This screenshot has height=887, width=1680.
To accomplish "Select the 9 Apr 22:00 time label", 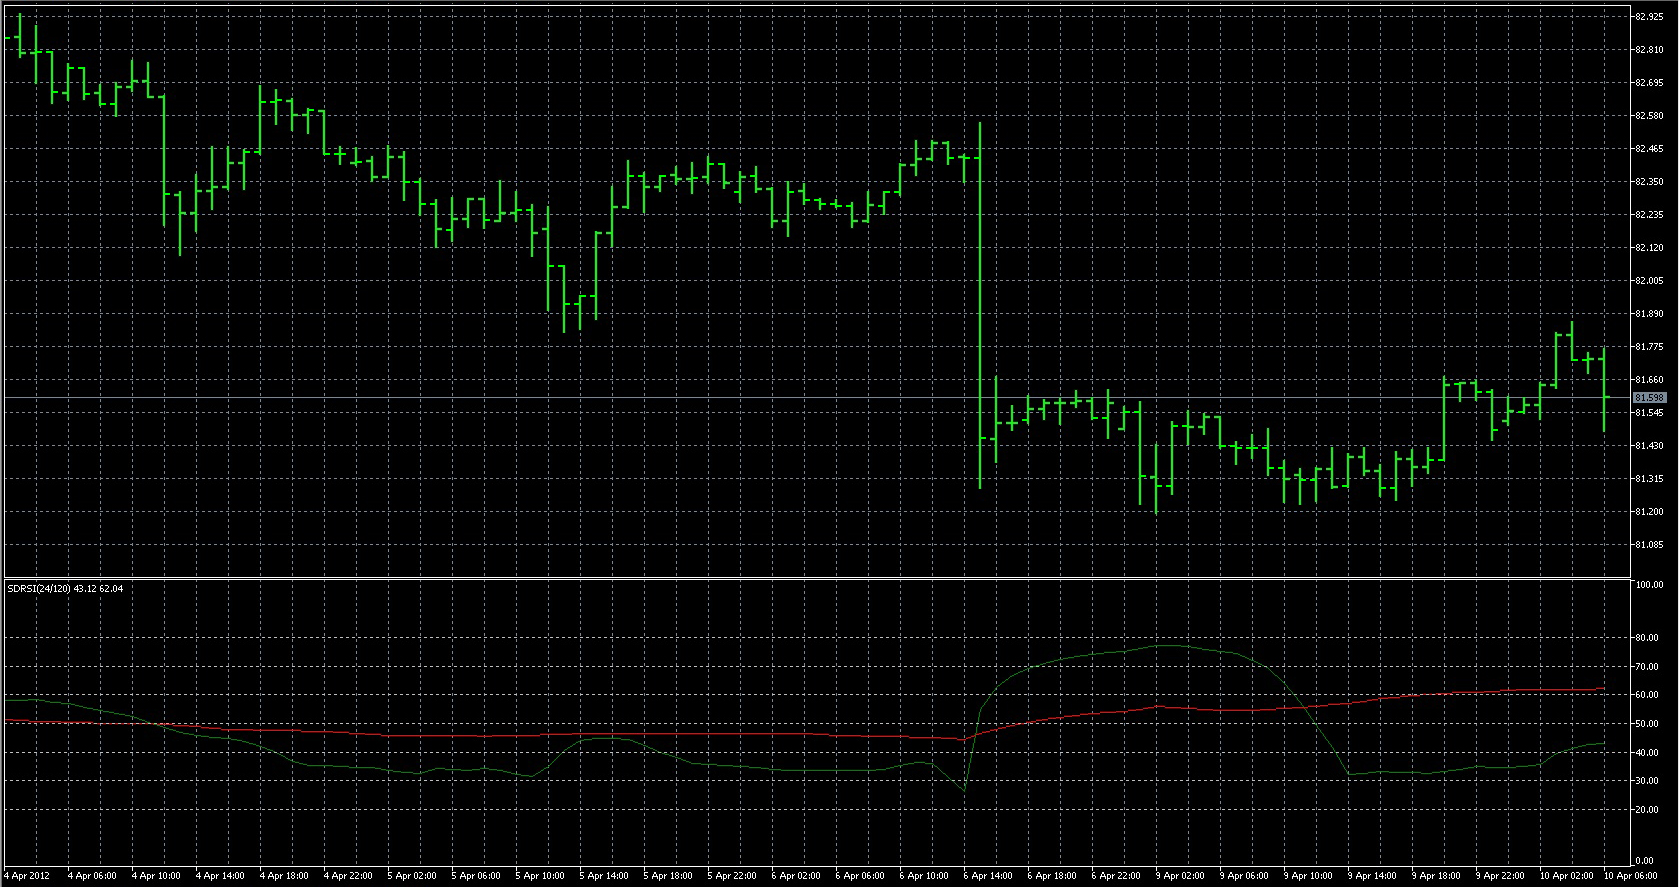I will point(1500,876).
